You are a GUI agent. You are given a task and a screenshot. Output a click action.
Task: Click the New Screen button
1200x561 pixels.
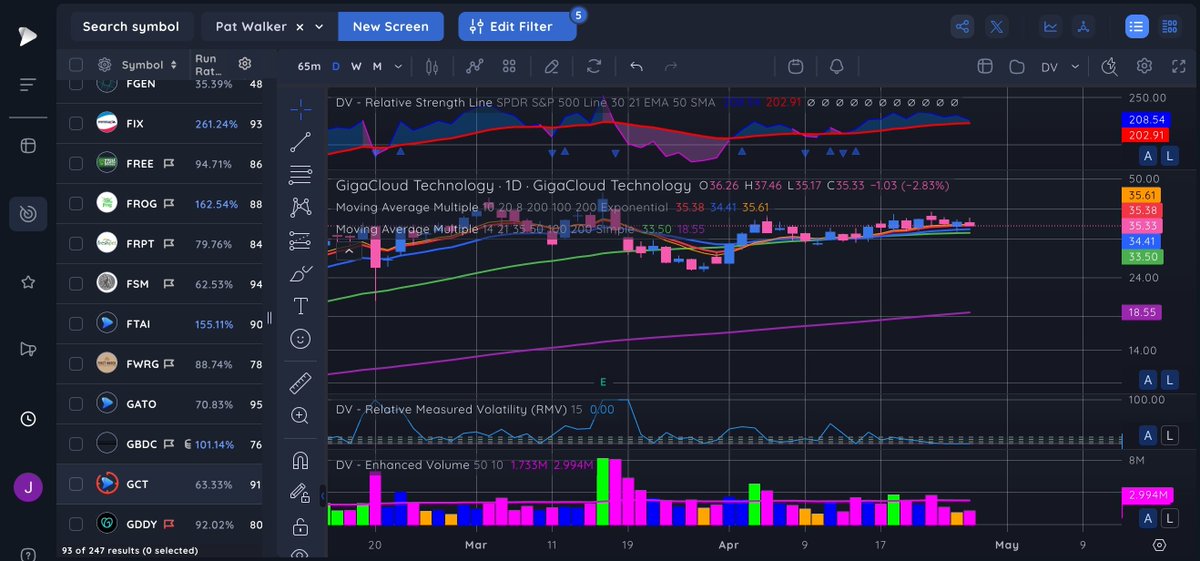coord(391,27)
